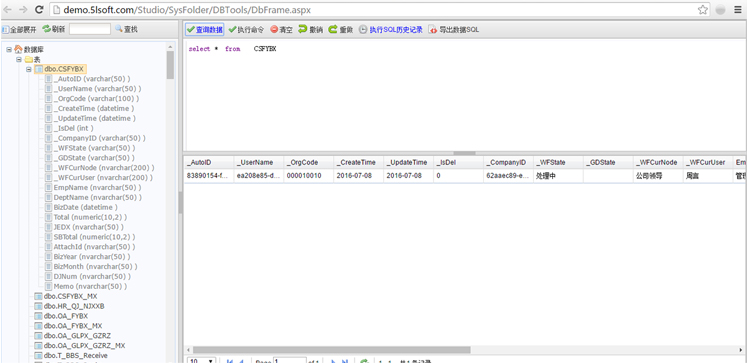Click inside the SQL query editor text
The image size is (747, 363).
point(232,49)
